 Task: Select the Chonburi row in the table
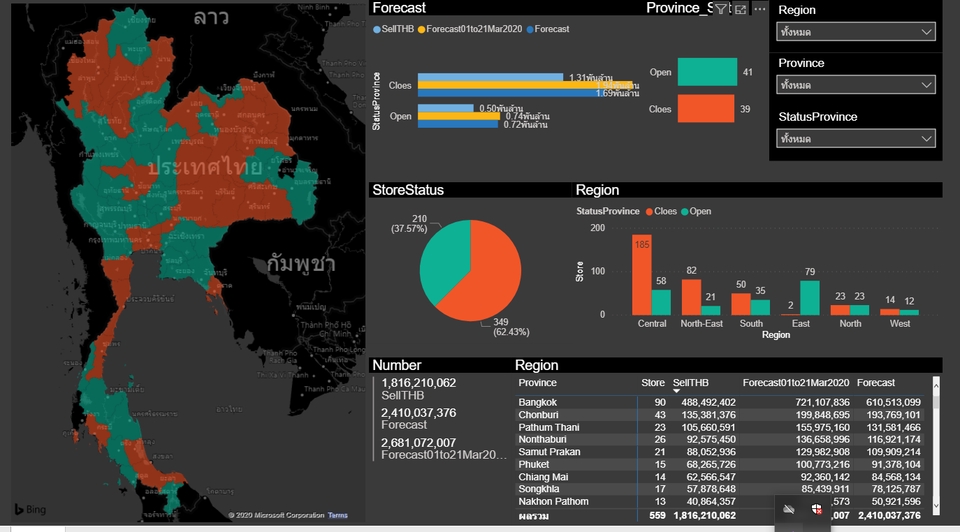point(719,414)
